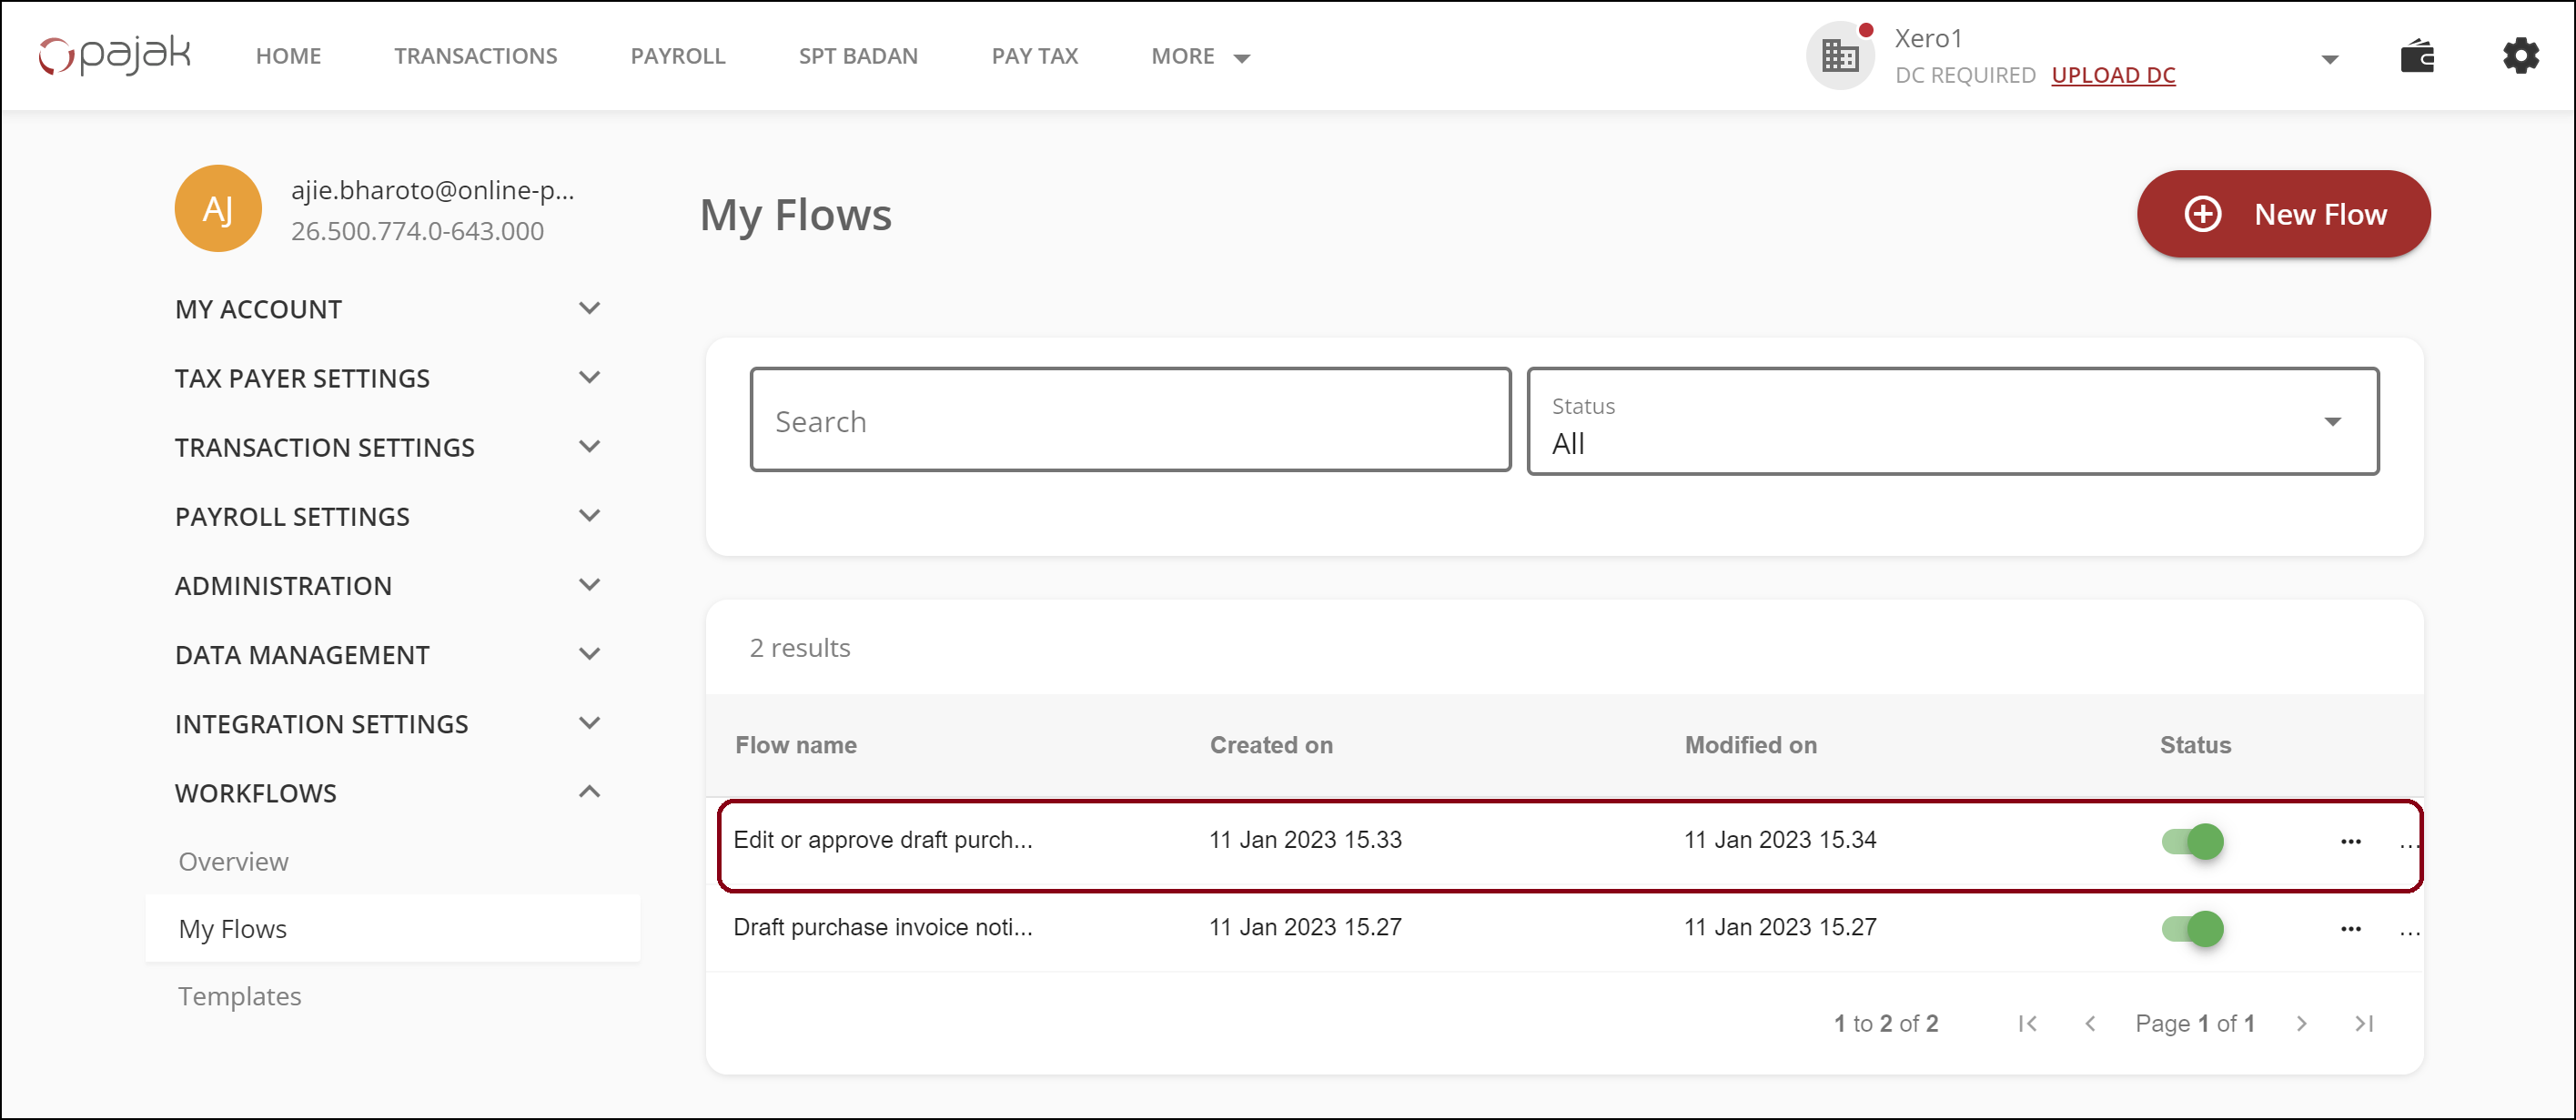Viewport: 2576px width, 1120px height.
Task: Open three-dot menu for Edit or approve flow
Action: click(x=2350, y=842)
